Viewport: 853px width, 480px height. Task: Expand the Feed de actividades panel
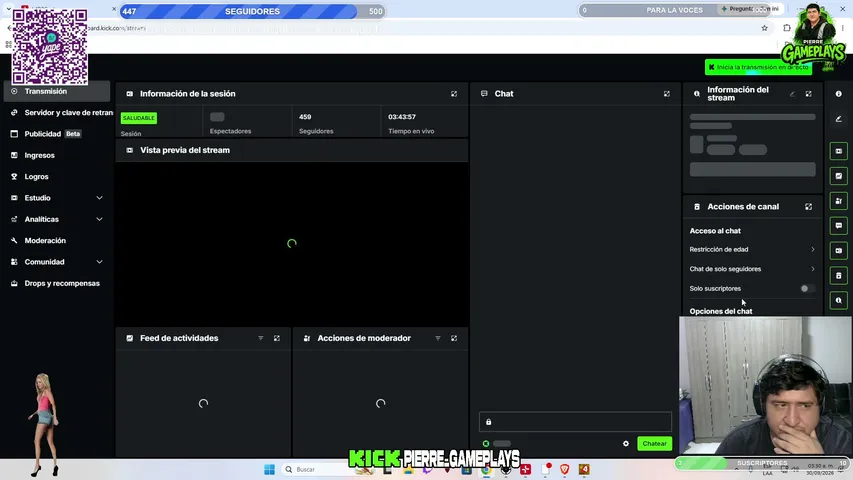277,338
